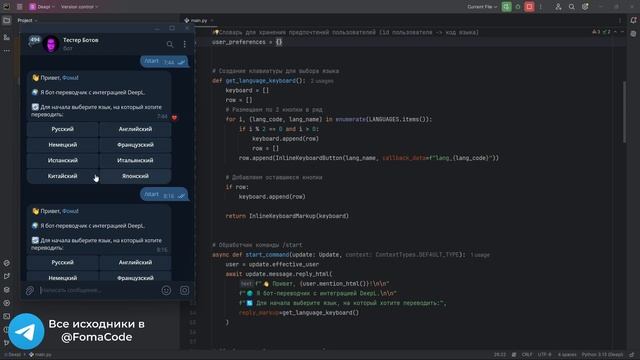
Task: Open the Terminal tool window icon
Action: coord(7,316)
